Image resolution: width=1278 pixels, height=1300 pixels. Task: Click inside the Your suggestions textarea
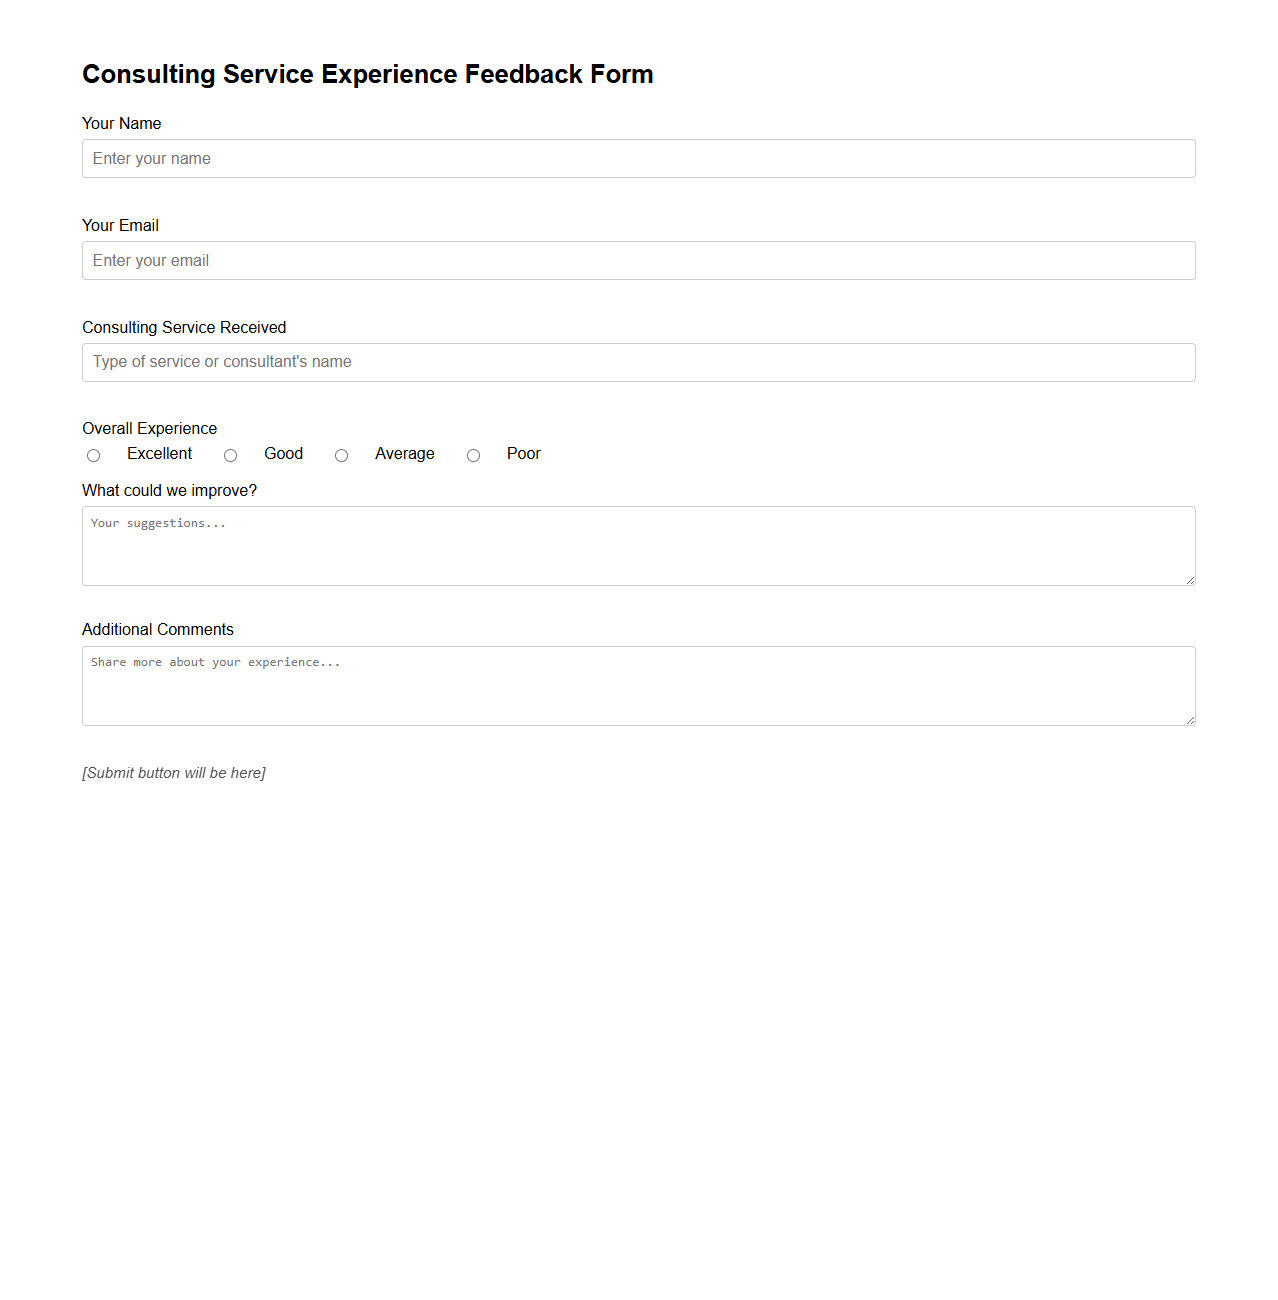click(x=638, y=545)
